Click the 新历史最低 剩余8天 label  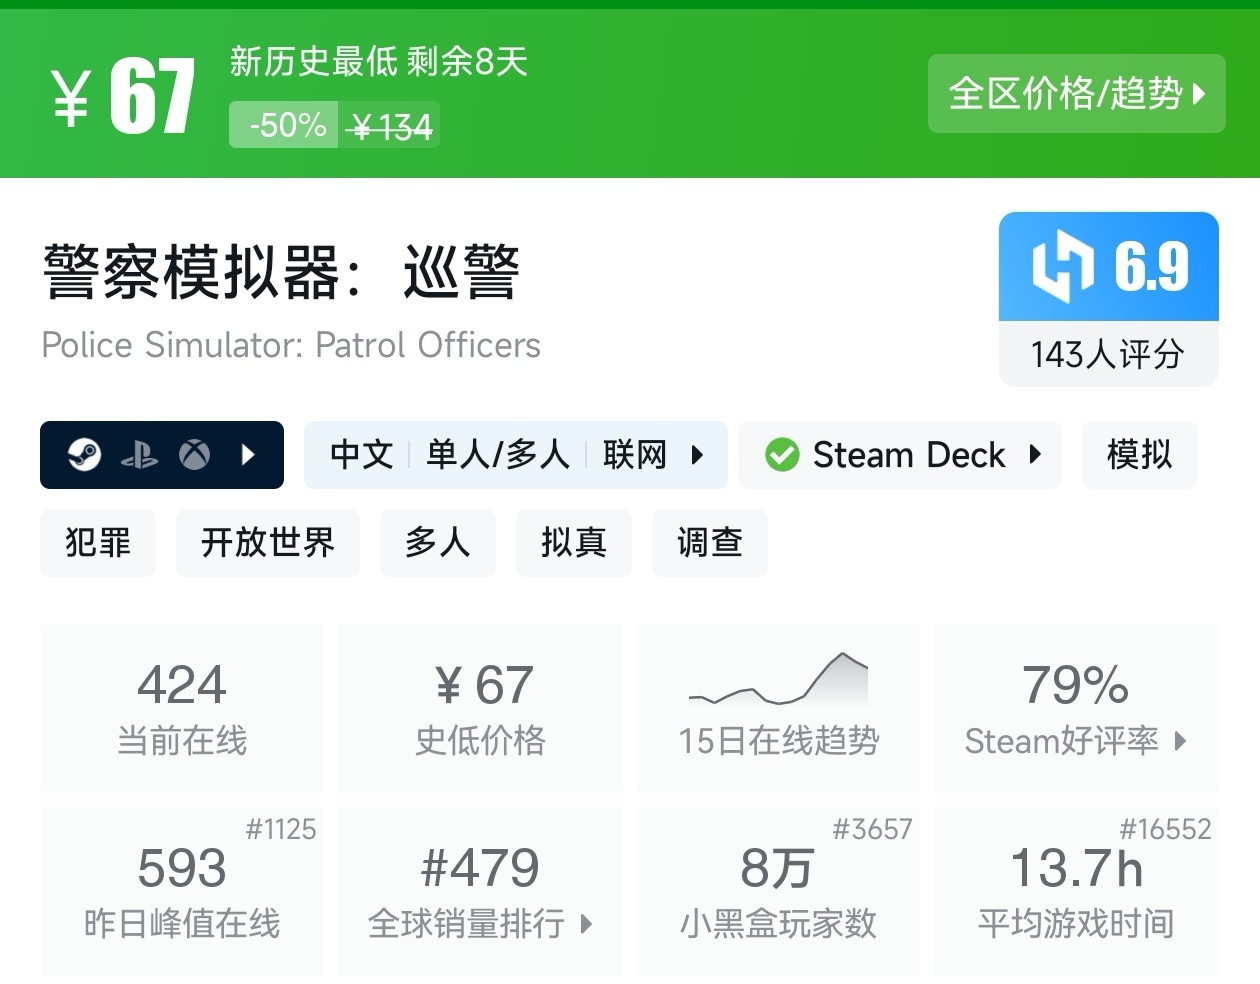378,62
